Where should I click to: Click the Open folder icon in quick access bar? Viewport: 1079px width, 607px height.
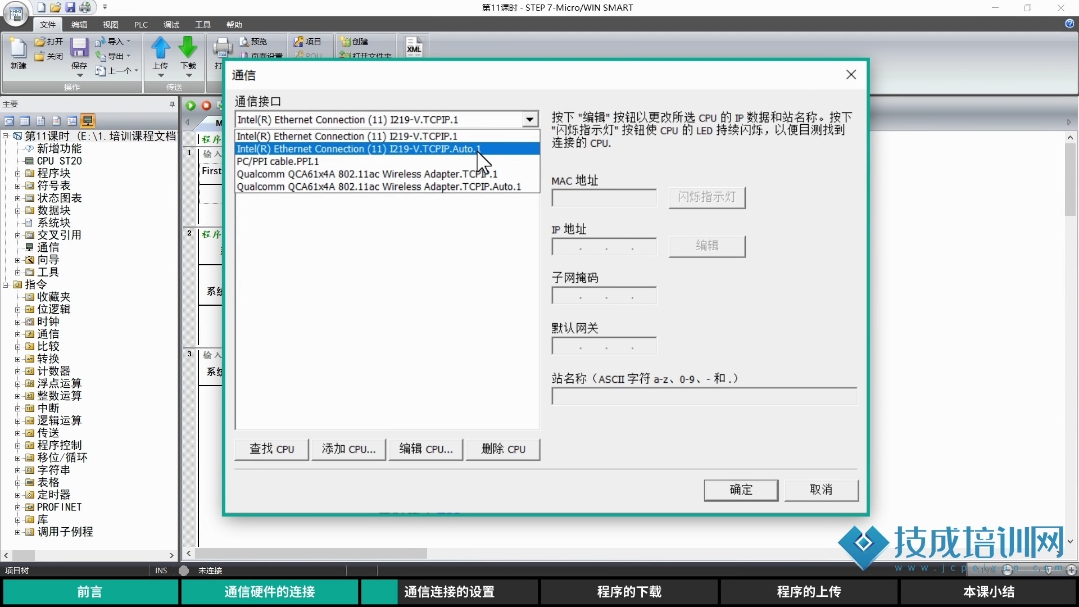(55, 8)
